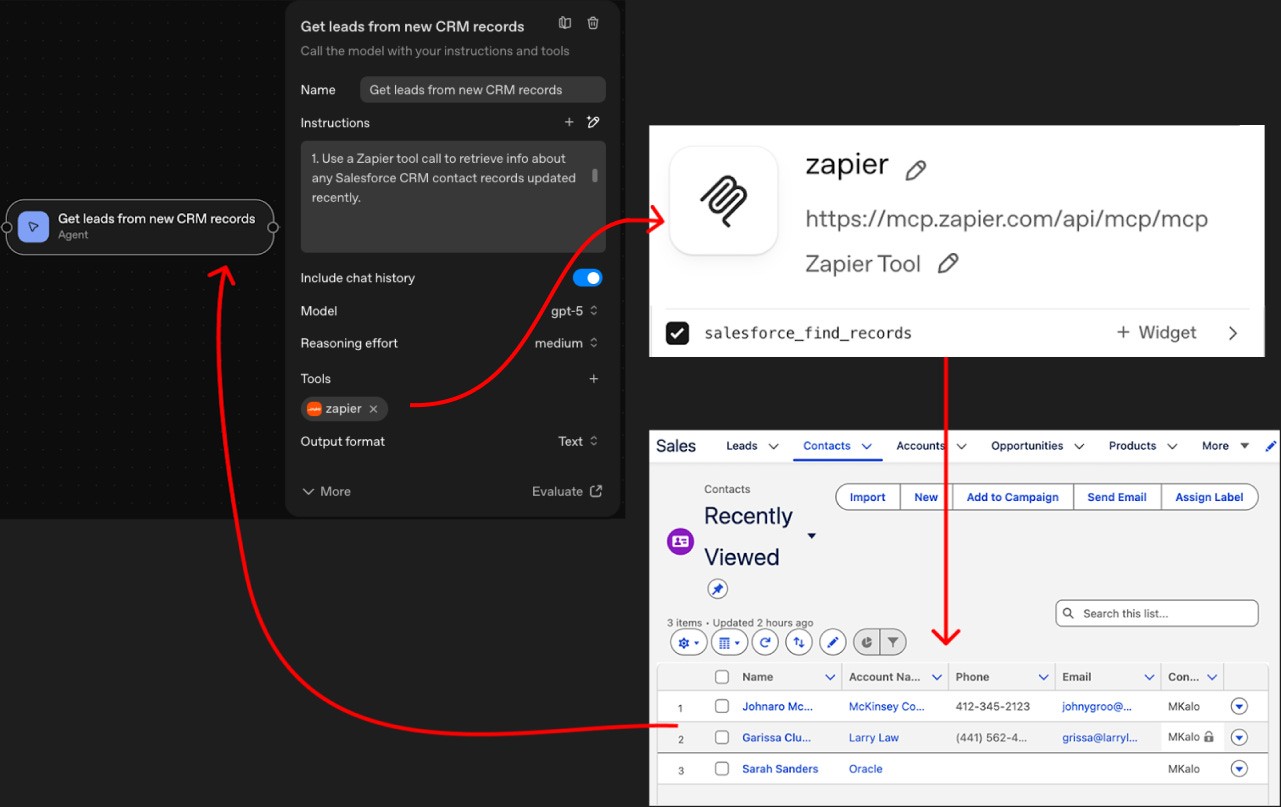Check the select-all checkbox in table header
Image resolution: width=1281 pixels, height=807 pixels.
click(x=722, y=677)
